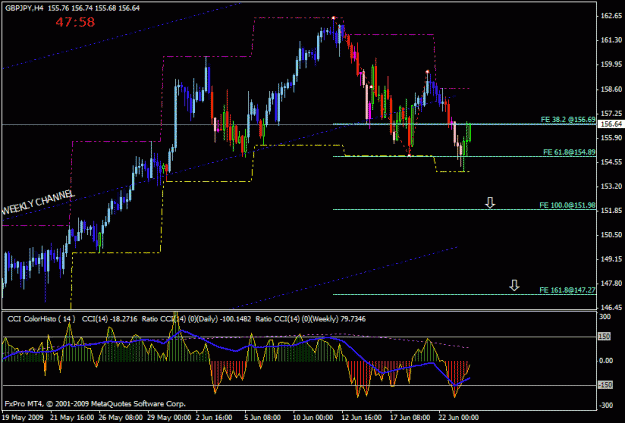The width and height of the screenshot is (625, 423).
Task: Click the FE 38.2 @156.69 Fibonacci label
Action: point(568,119)
